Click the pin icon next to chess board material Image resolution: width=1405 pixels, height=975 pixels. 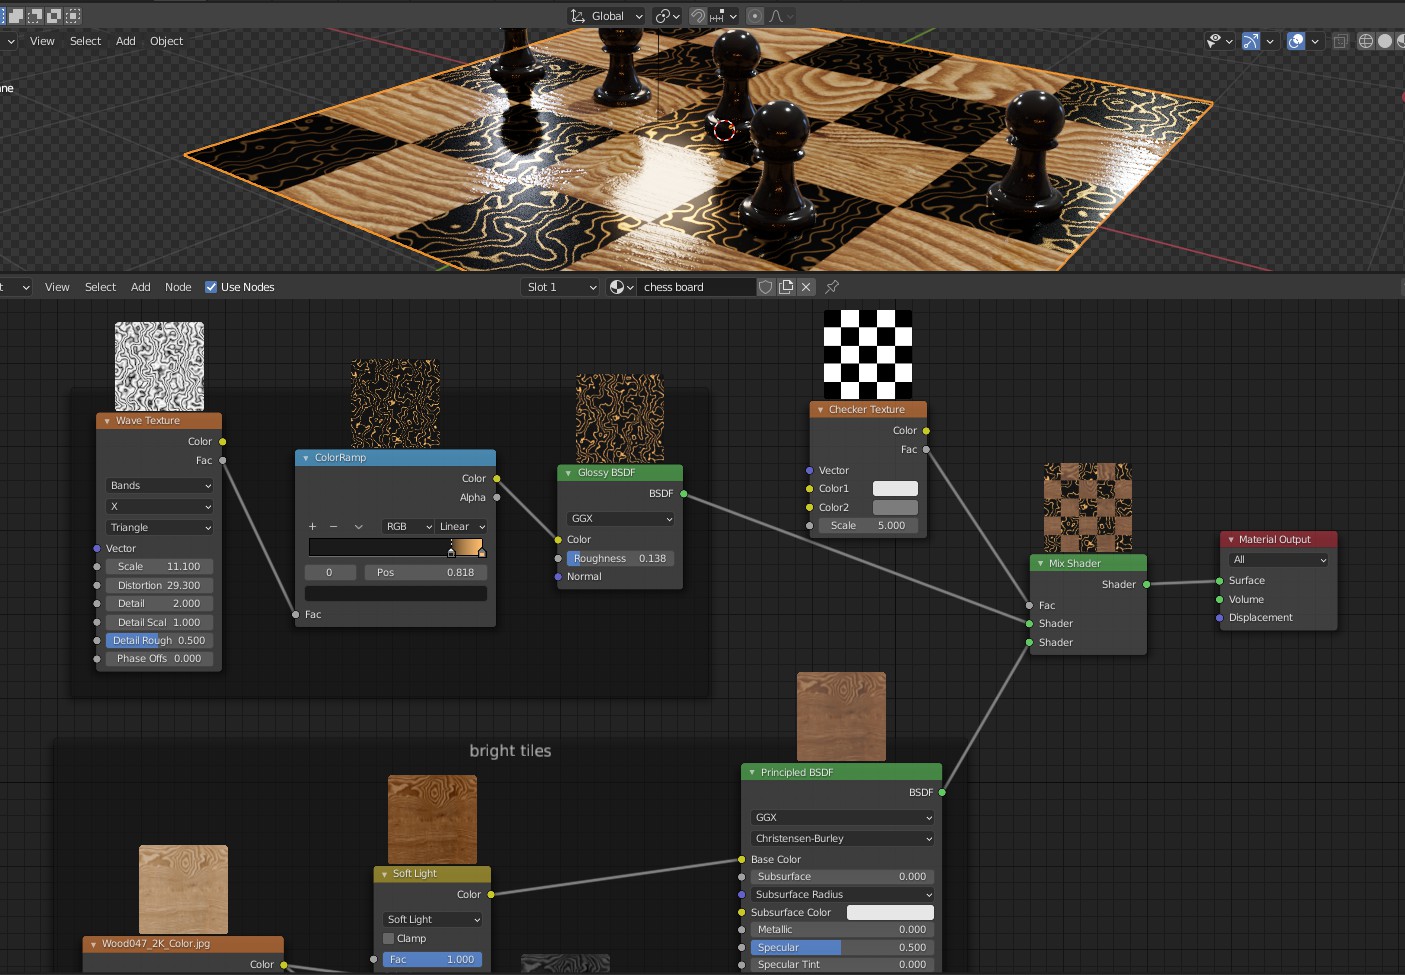tap(831, 287)
